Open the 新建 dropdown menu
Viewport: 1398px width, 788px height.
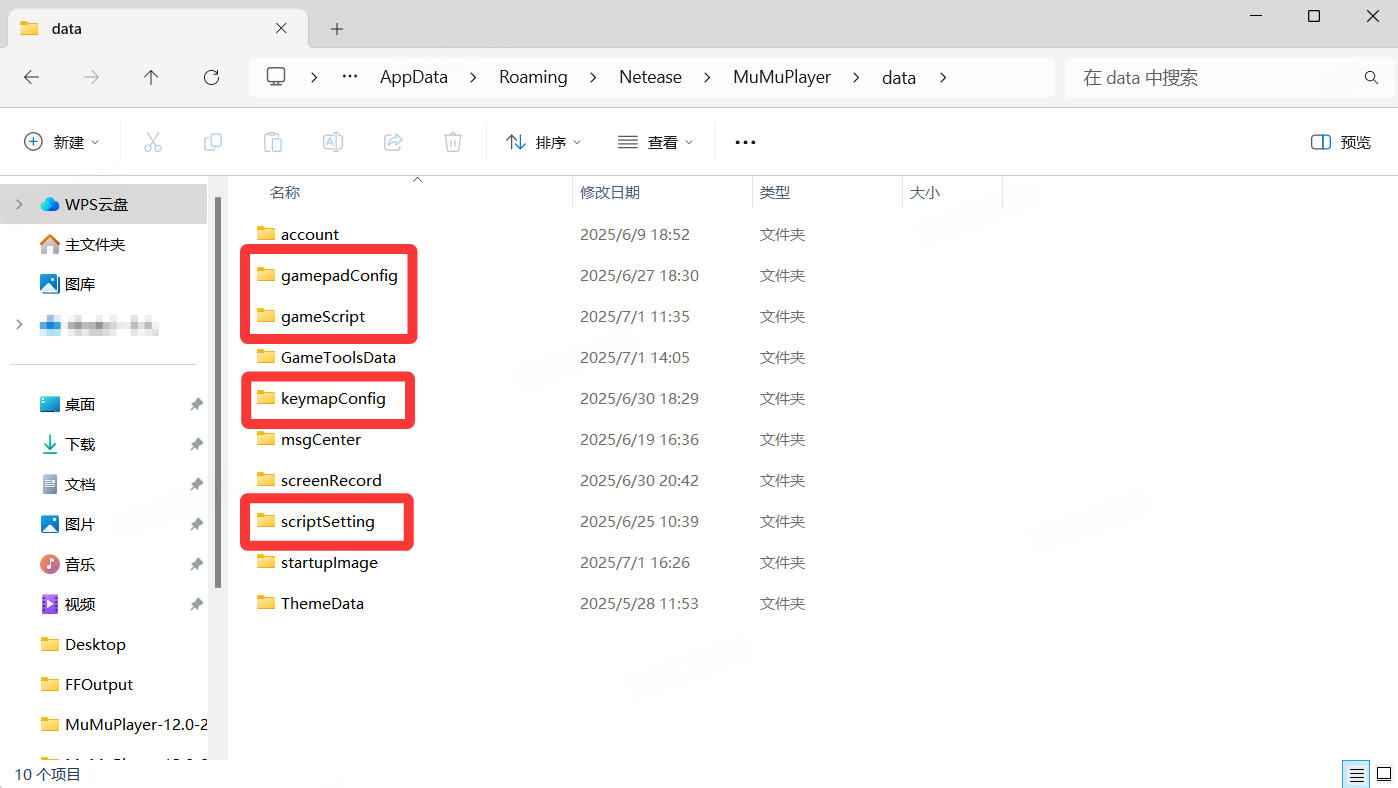pos(62,141)
